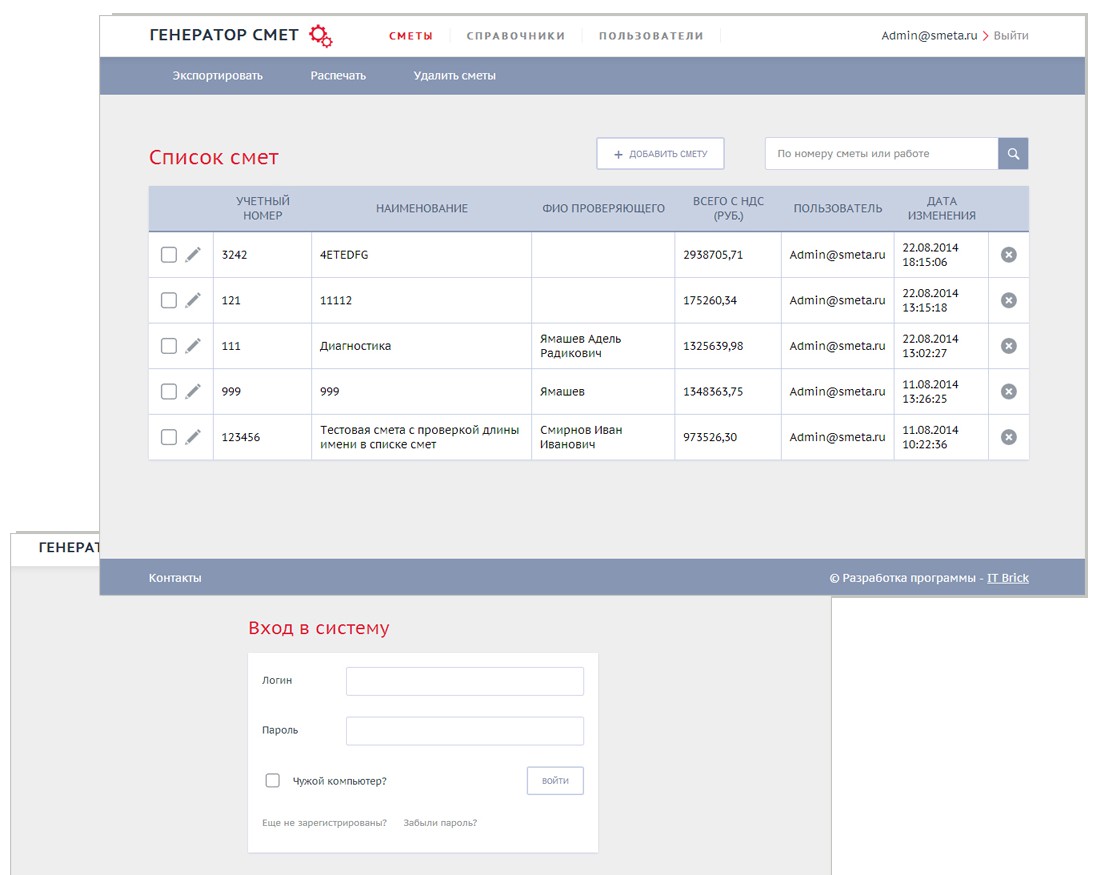Click the Генератор смет logo title
This screenshot has height=875, width=1100.
click(x=224, y=35)
